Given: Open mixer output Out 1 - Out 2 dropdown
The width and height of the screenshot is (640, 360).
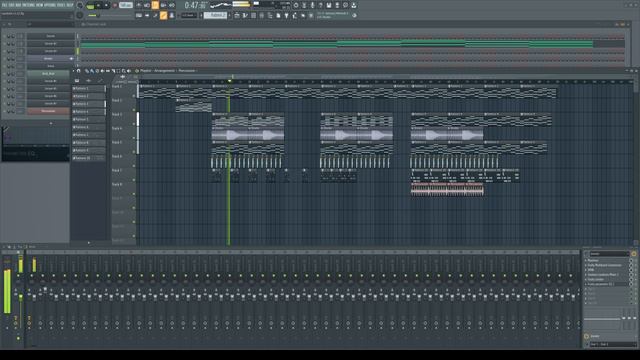Looking at the screenshot, I should [613, 344].
